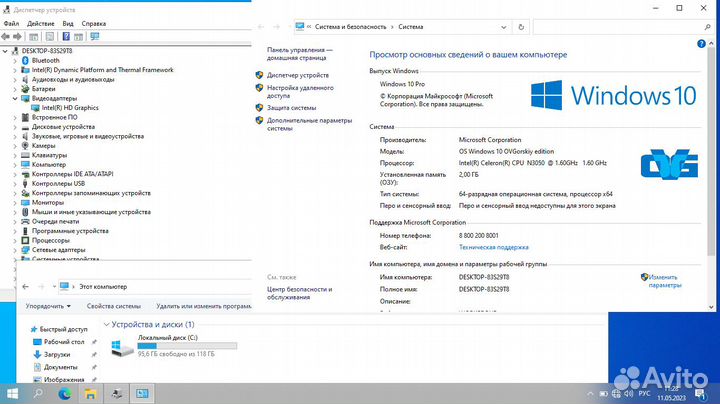Collapse Устройства и диски group
This screenshot has height=404, width=720.
click(107, 325)
